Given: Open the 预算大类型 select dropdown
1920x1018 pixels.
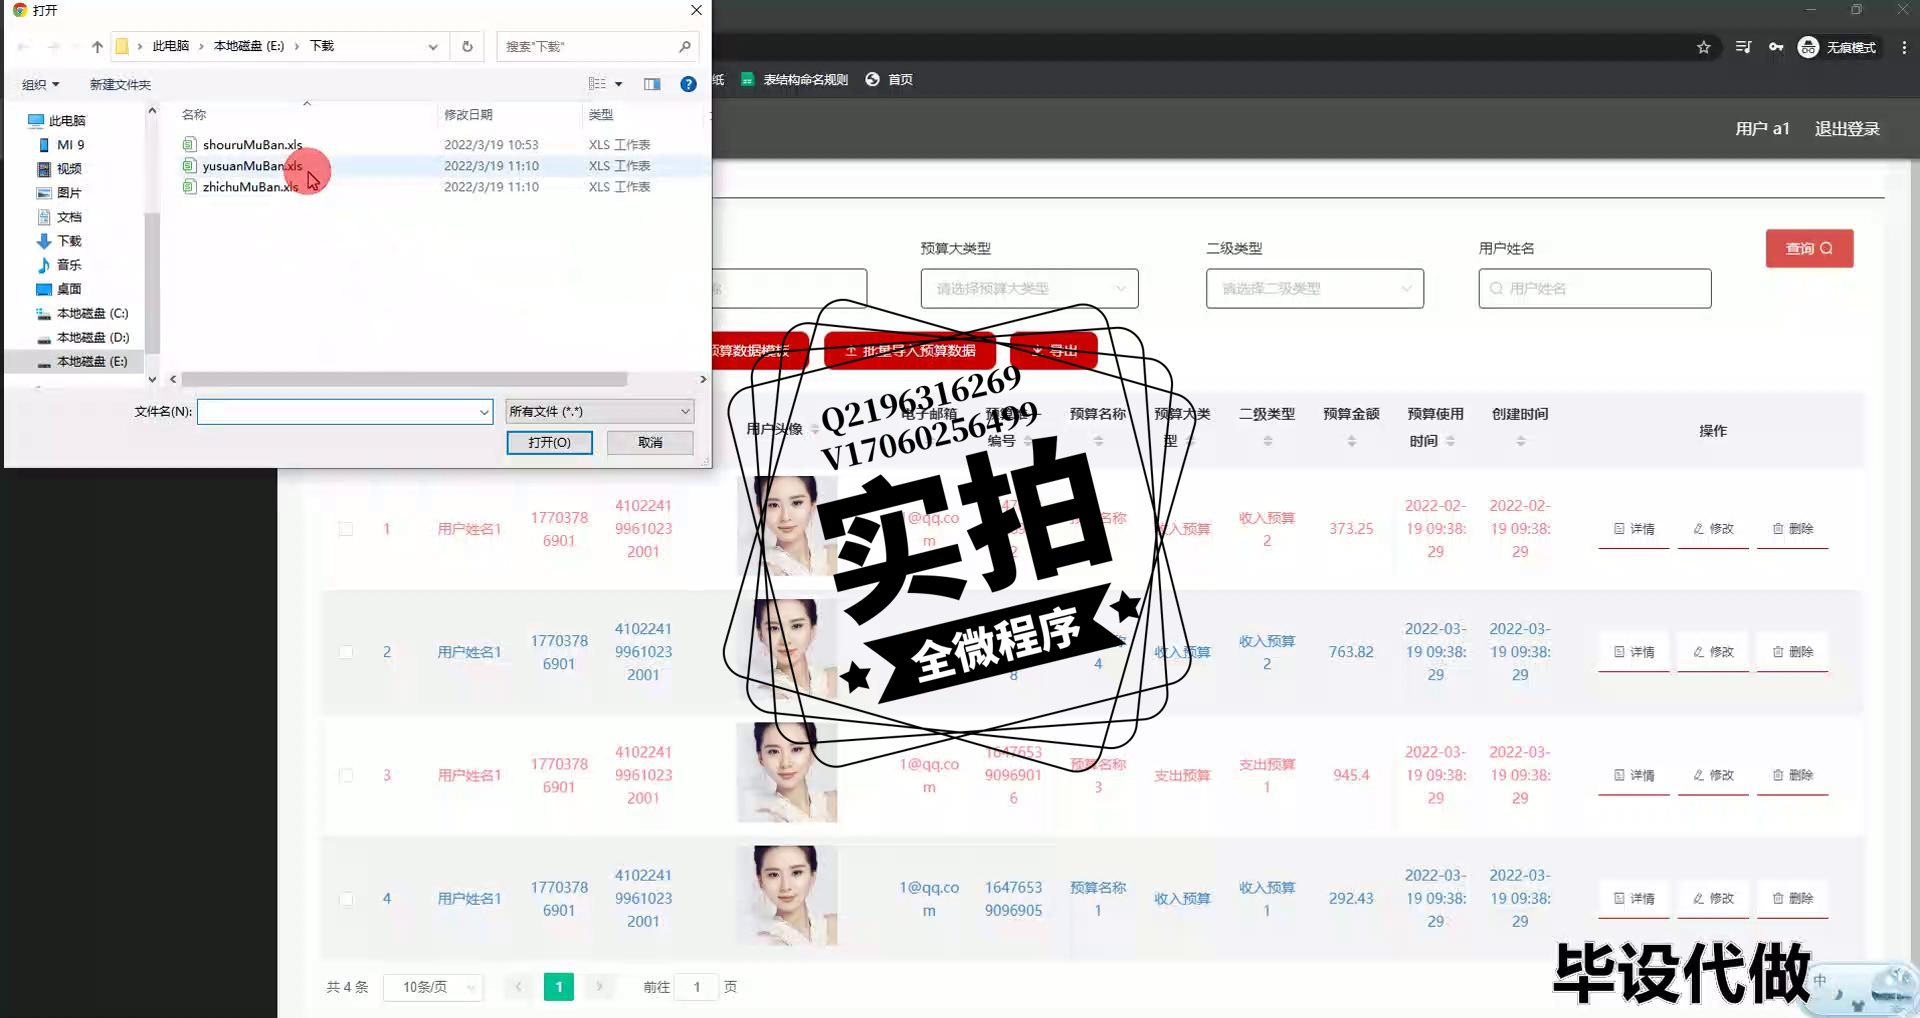Looking at the screenshot, I should coord(1029,289).
